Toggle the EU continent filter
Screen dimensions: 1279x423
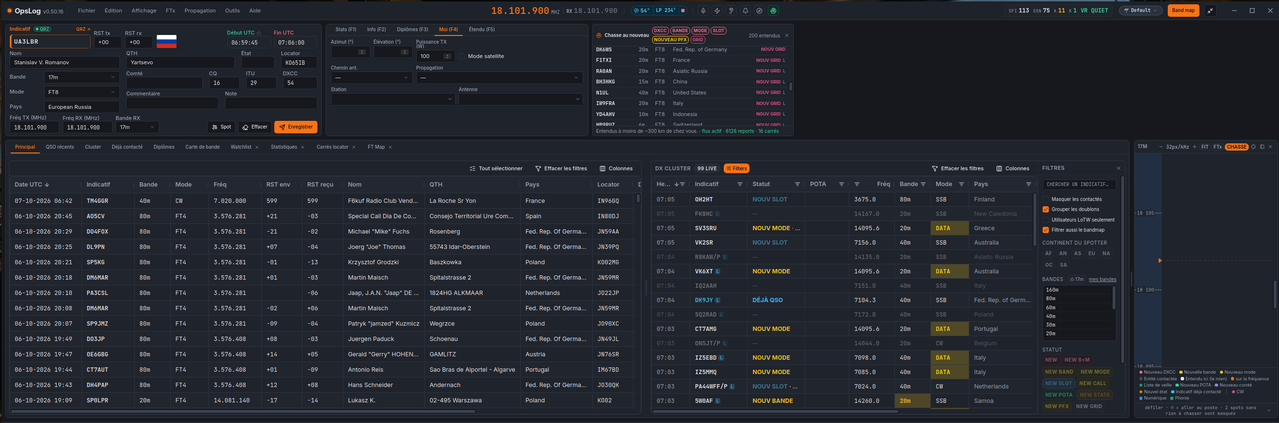1091,253
